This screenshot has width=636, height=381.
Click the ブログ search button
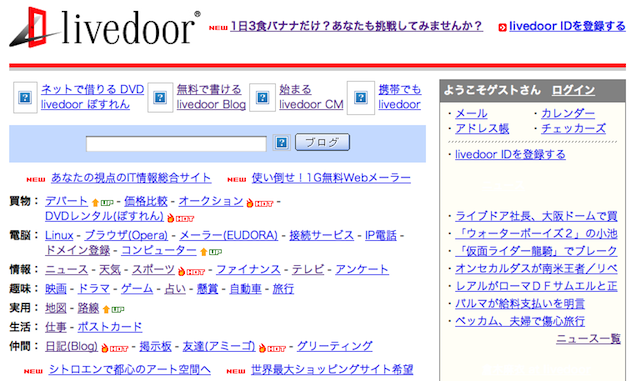322,142
